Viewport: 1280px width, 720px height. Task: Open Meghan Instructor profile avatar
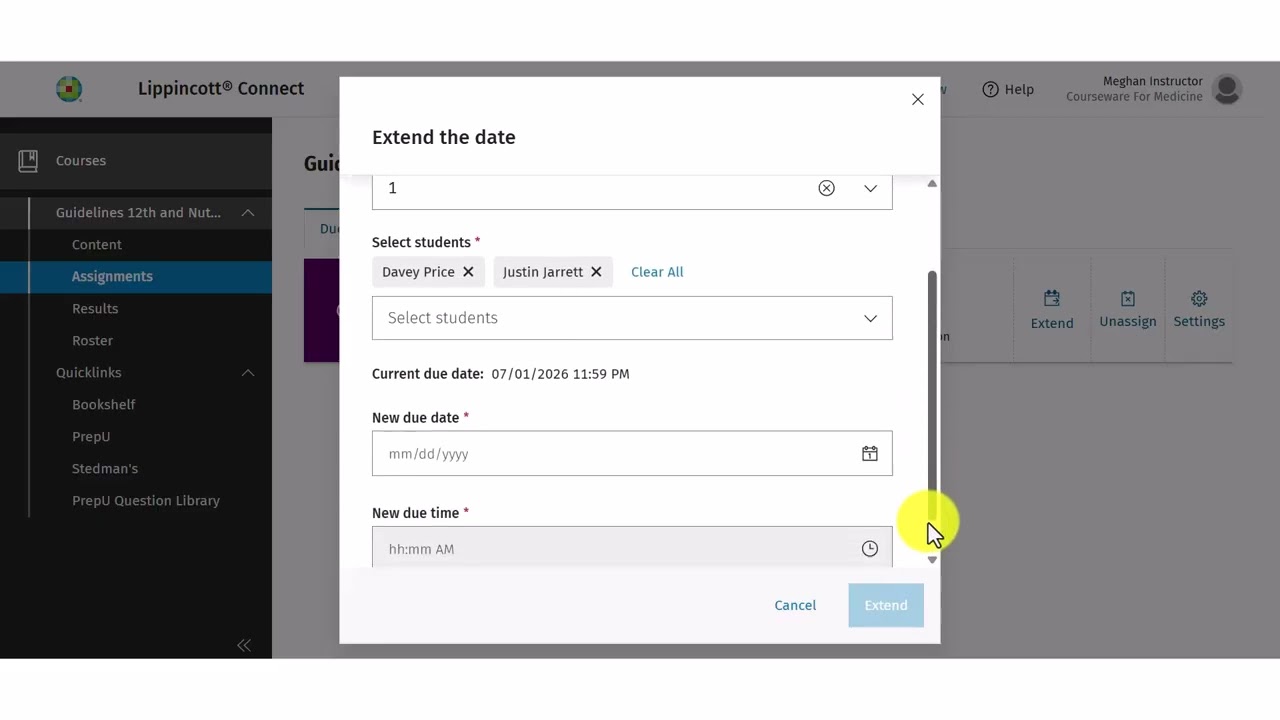(x=1227, y=89)
